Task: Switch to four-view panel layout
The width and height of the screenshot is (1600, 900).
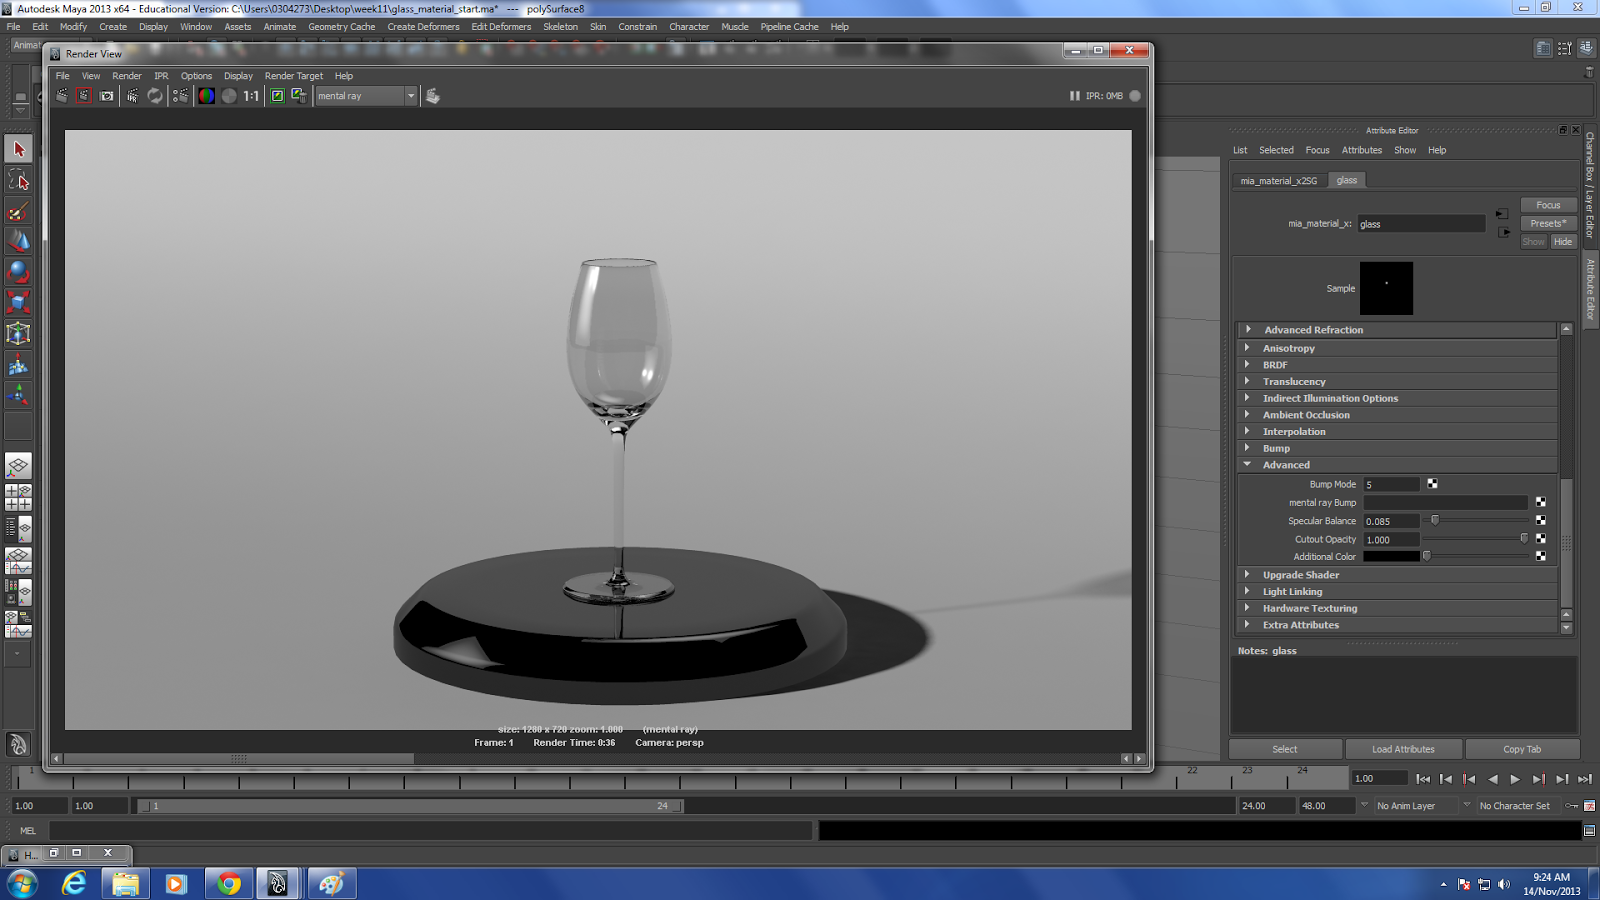Action: tap(18, 497)
